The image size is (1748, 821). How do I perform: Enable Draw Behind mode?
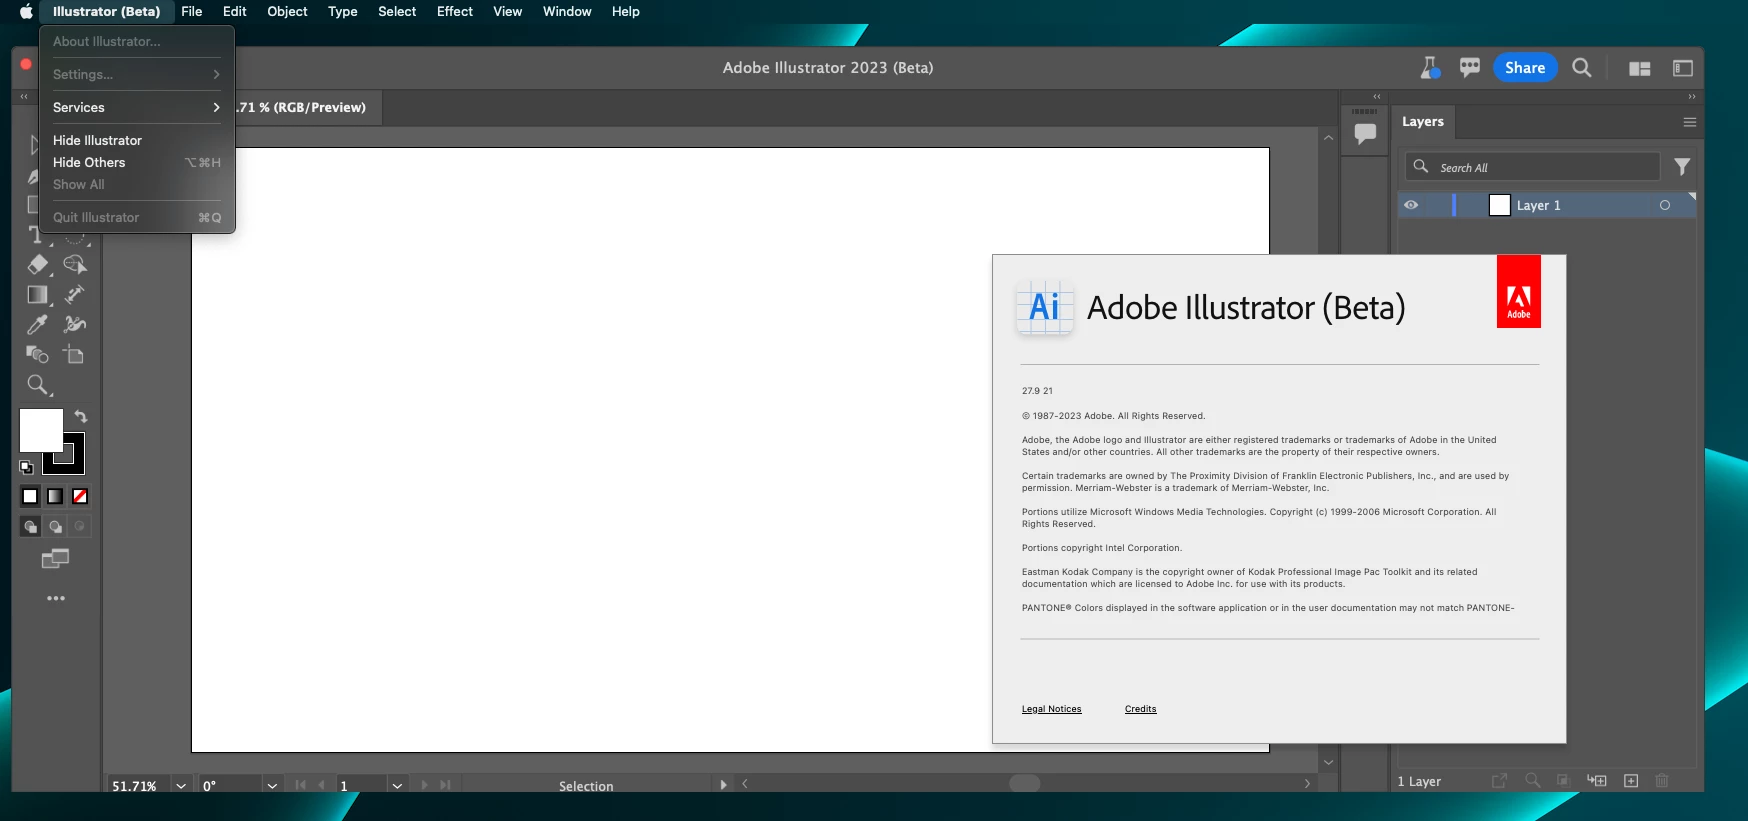(55, 526)
